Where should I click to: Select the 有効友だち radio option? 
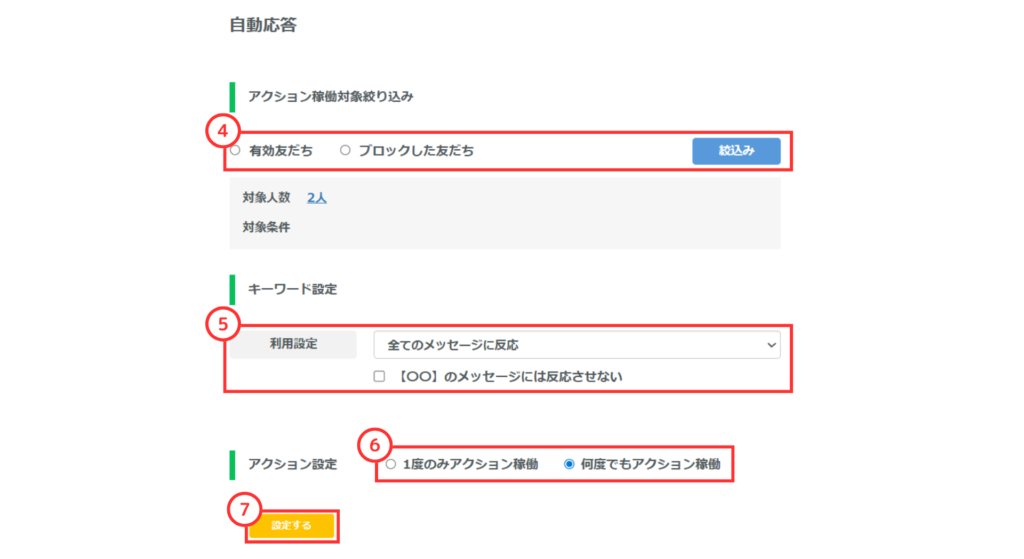(236, 151)
